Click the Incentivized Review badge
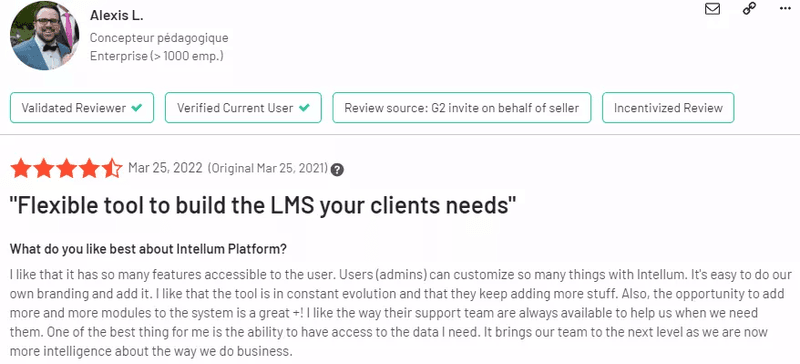The width and height of the screenshot is (800, 364). pos(668,108)
